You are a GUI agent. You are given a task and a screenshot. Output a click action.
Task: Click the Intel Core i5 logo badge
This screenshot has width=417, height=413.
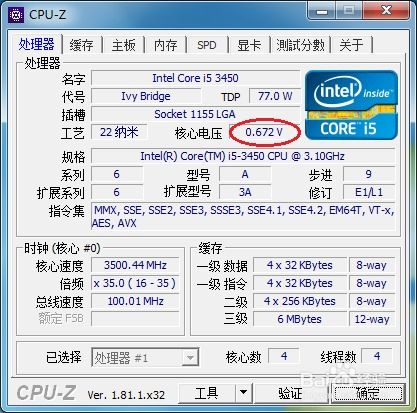click(x=351, y=105)
